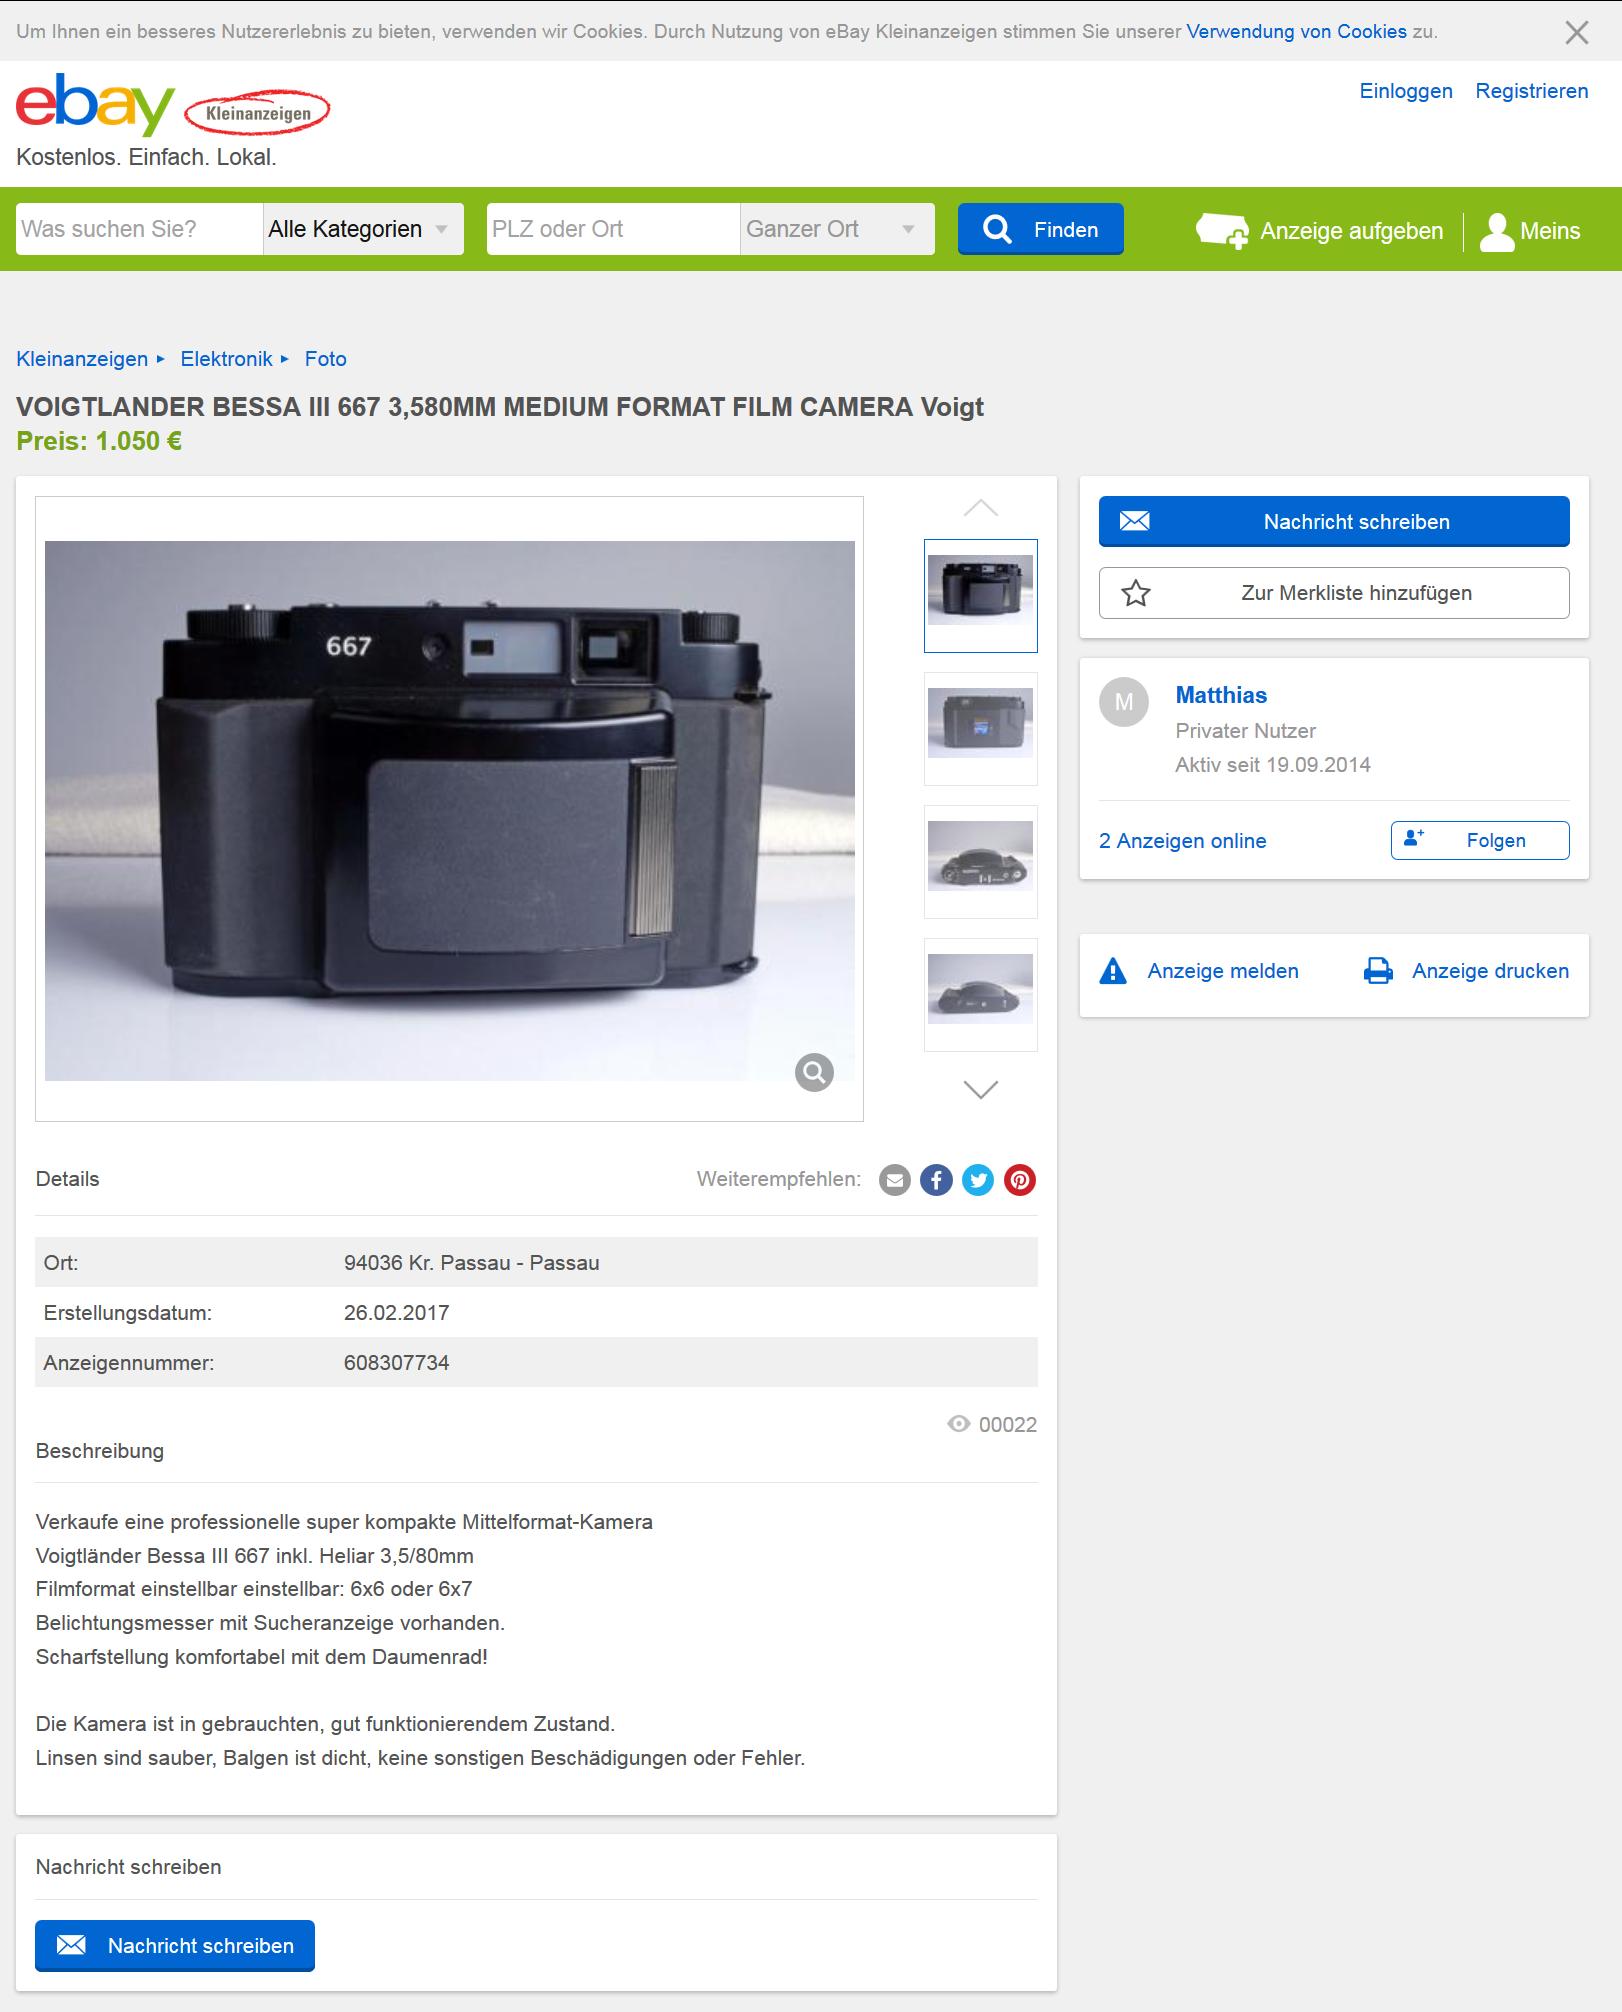Open the Registrieren link
The height and width of the screenshot is (2012, 1622).
pos(1531,91)
